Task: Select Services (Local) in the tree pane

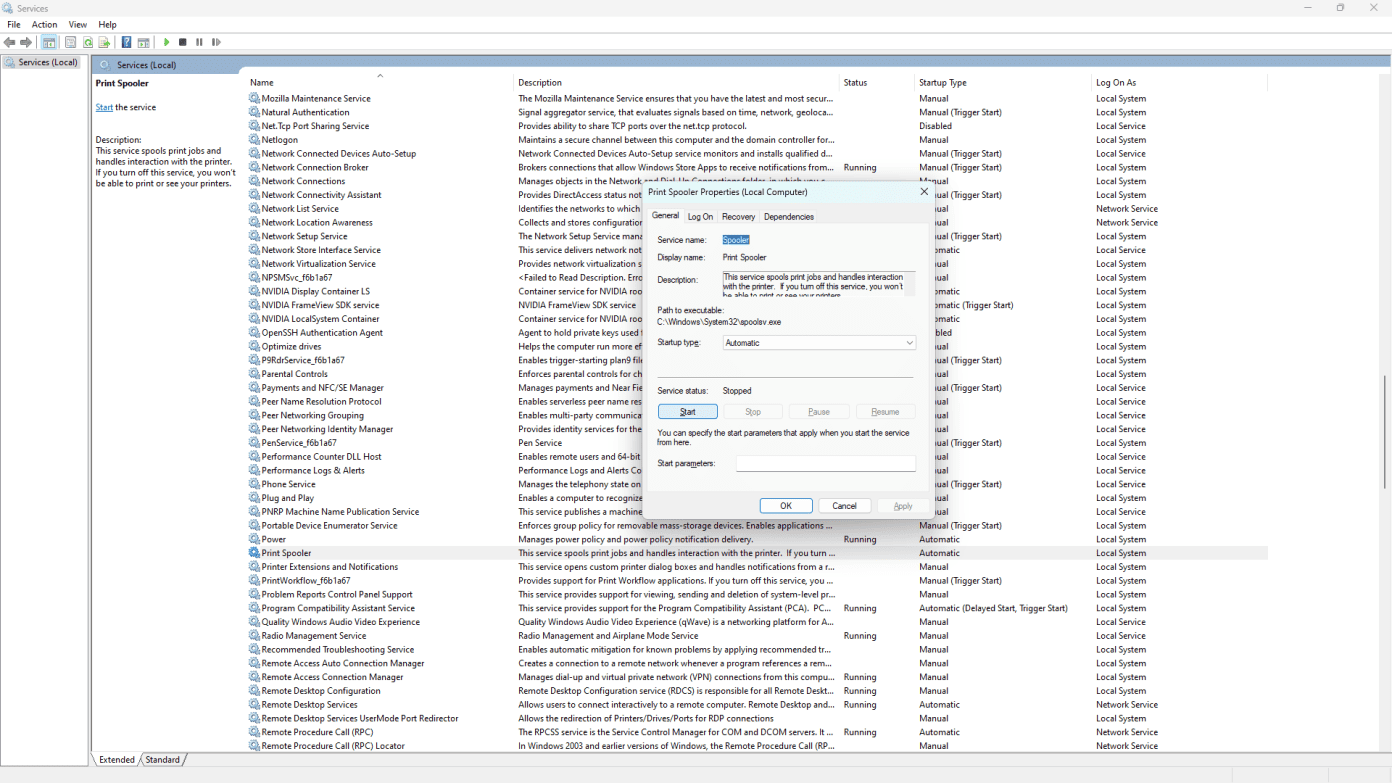Action: coord(41,61)
